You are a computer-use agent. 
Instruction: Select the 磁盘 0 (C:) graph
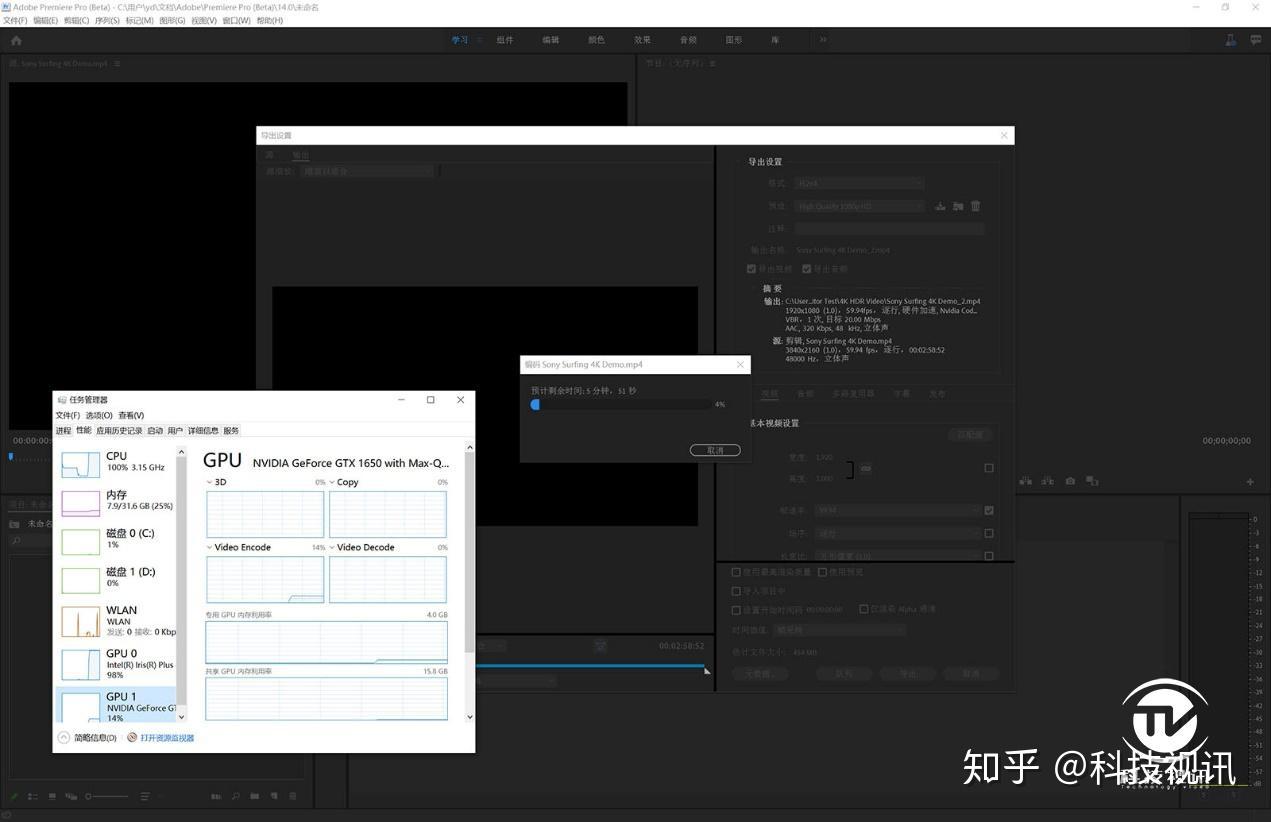[81, 540]
